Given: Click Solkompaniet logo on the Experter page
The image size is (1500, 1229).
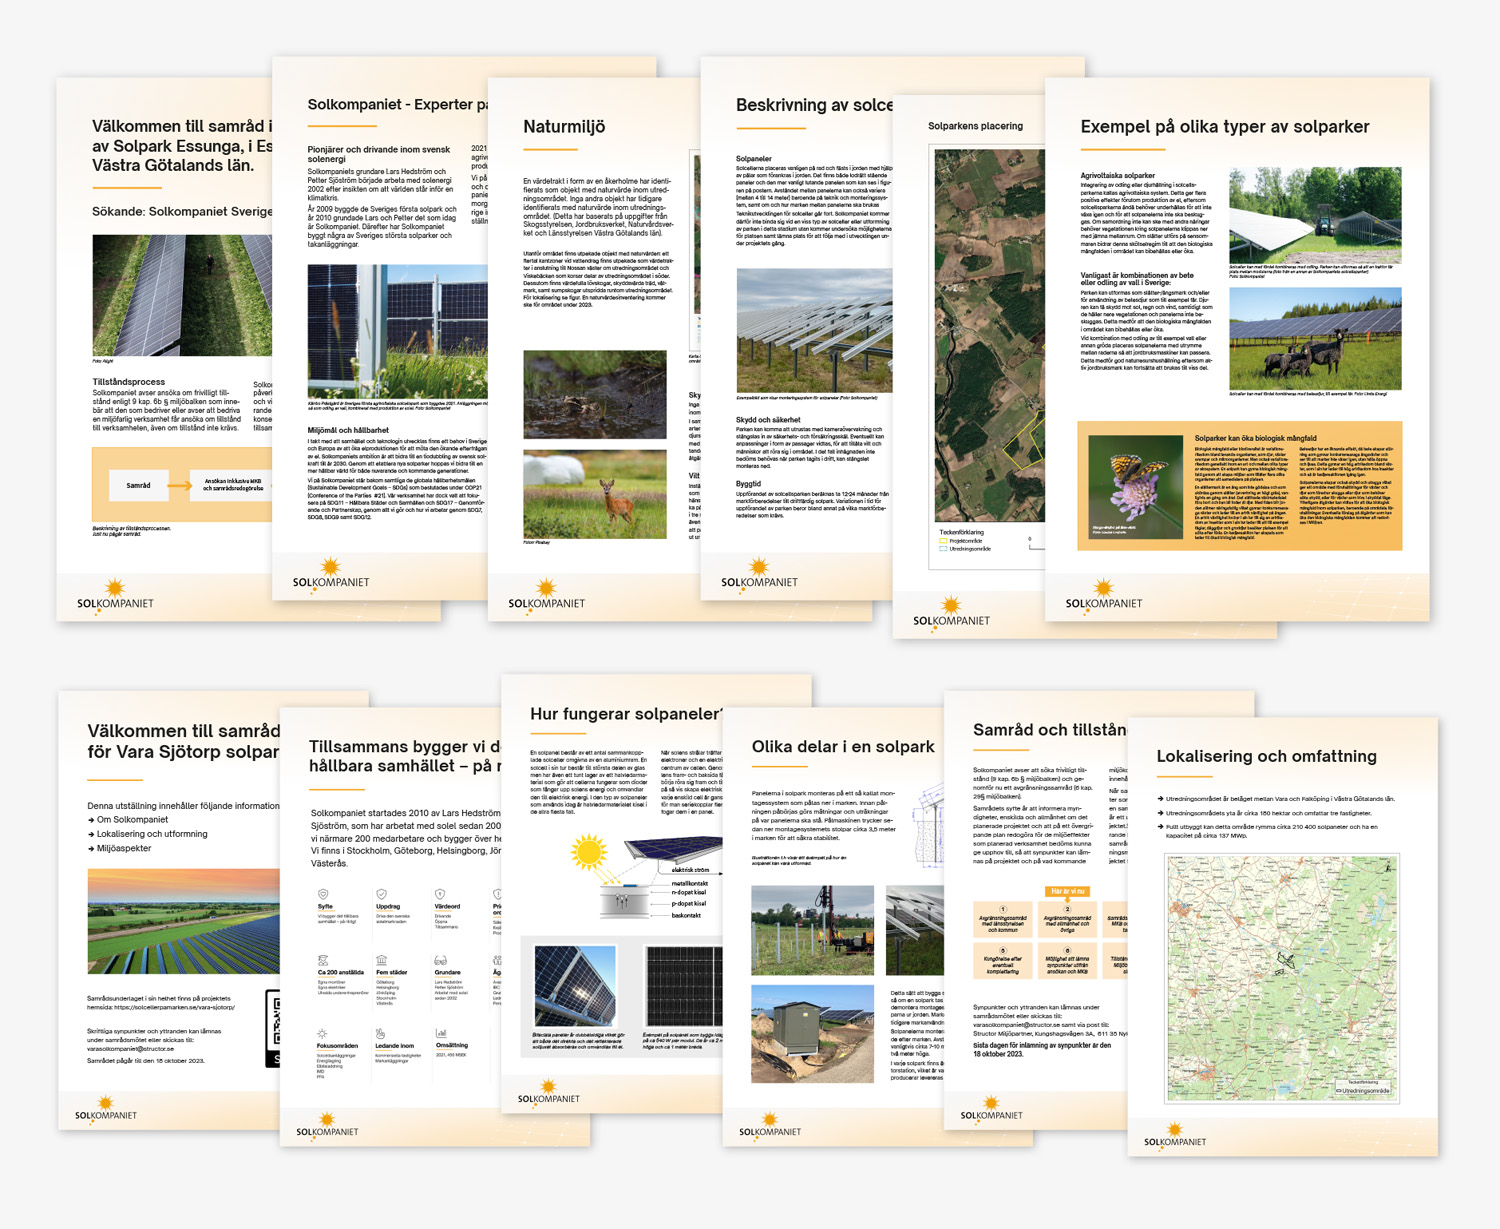Looking at the screenshot, I should 331,573.
